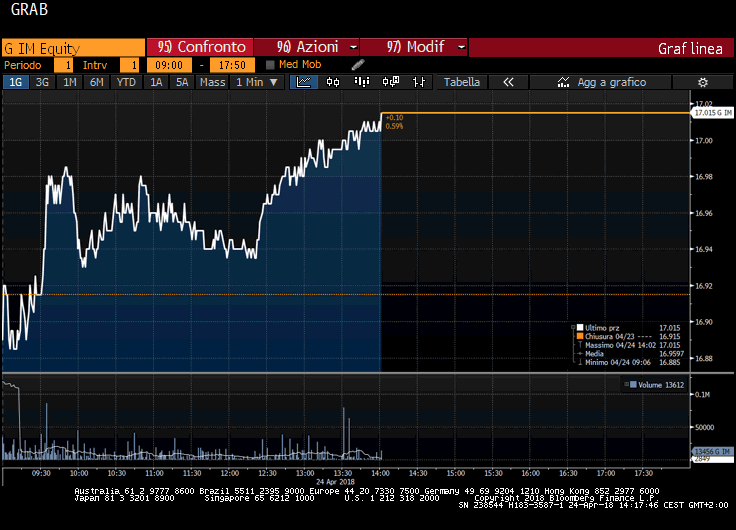Screen dimensions: 736x530
Task: Select the 1A period tab
Action: [156, 82]
